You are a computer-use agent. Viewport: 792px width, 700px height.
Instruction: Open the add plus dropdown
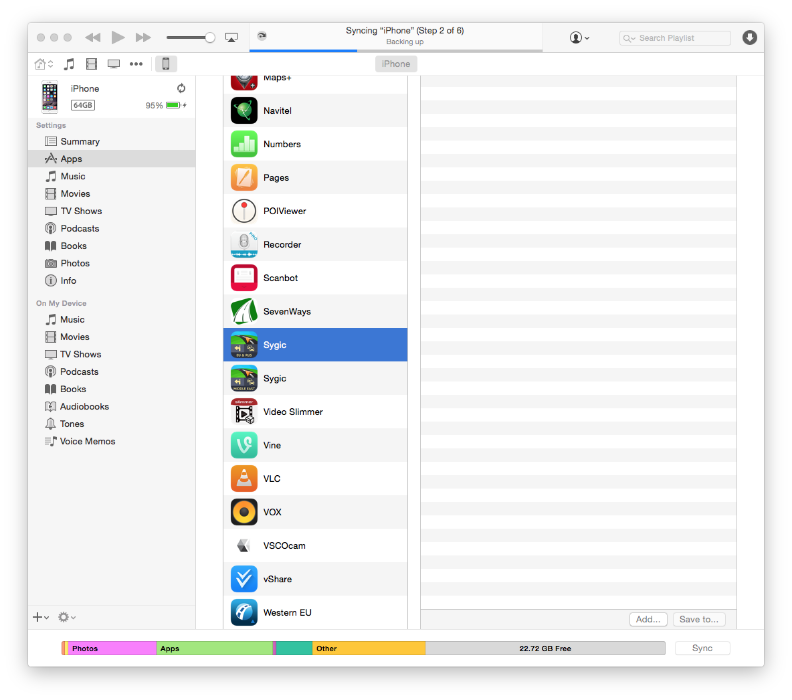tap(41, 617)
